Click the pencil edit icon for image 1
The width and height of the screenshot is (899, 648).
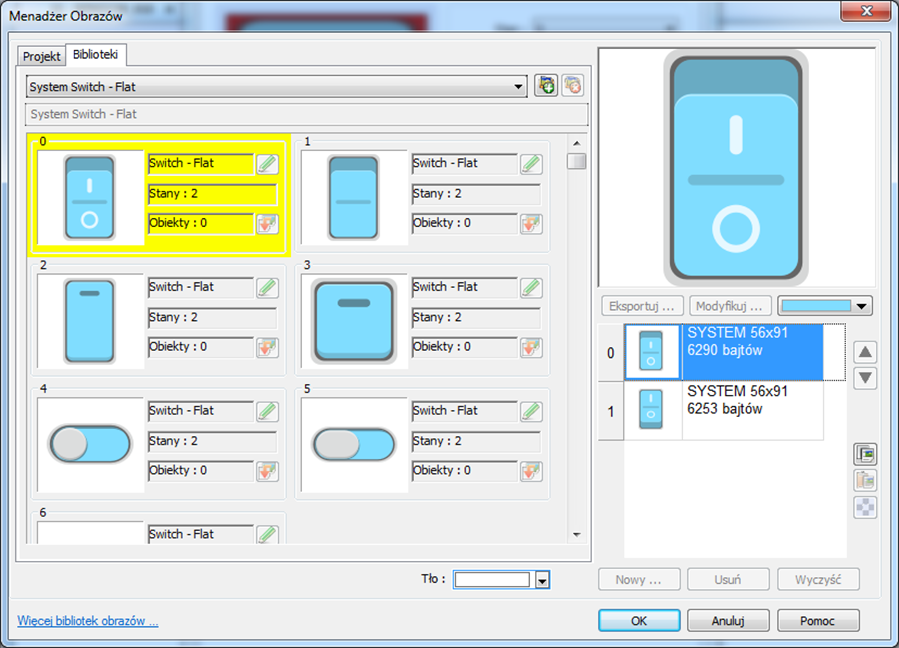pyautogui.click(x=531, y=164)
